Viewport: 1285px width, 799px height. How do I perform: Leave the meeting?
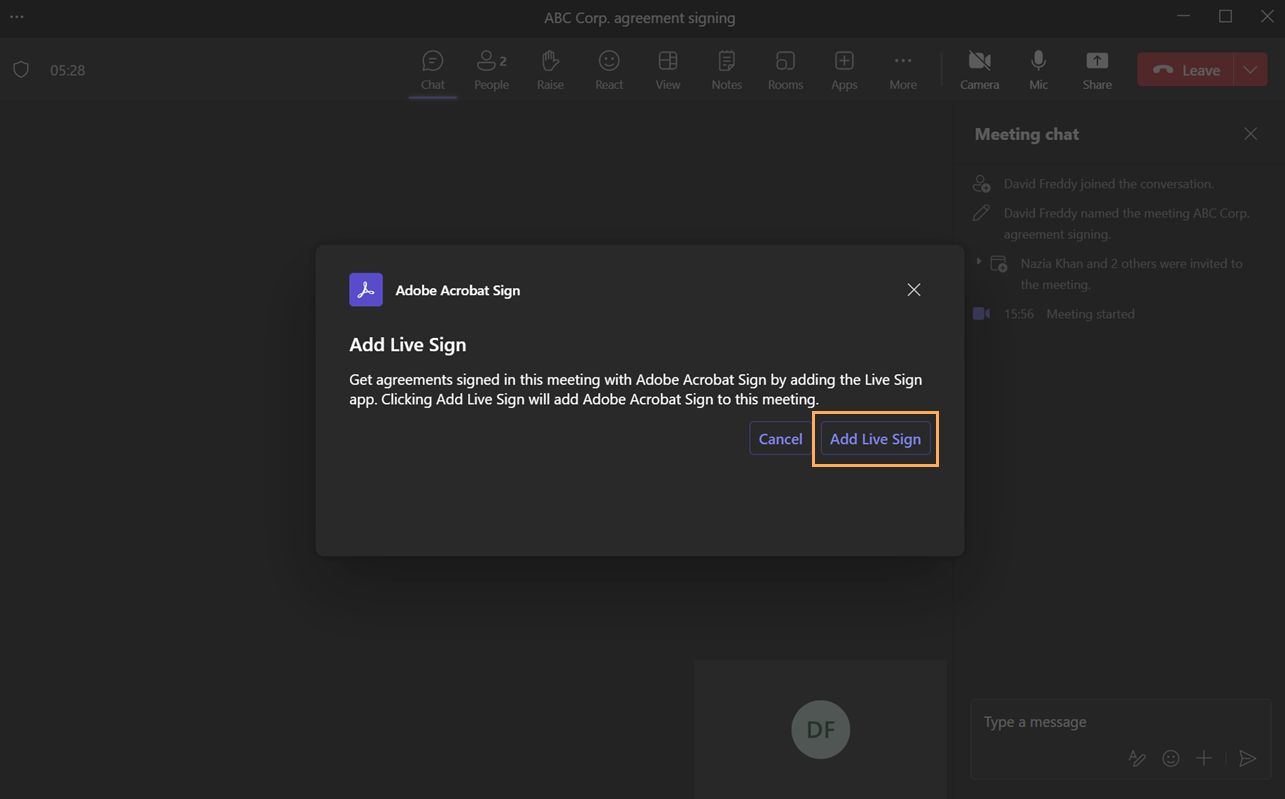(x=1186, y=70)
